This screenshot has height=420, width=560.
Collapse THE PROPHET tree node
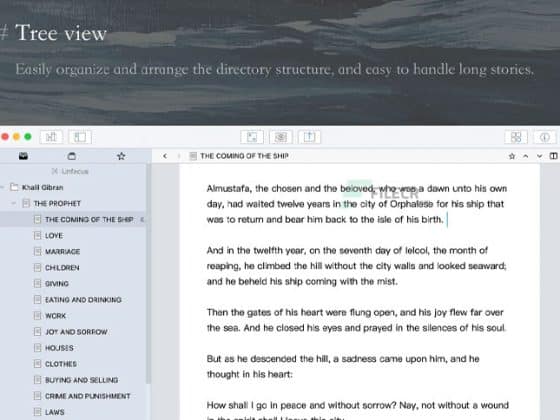(13, 203)
